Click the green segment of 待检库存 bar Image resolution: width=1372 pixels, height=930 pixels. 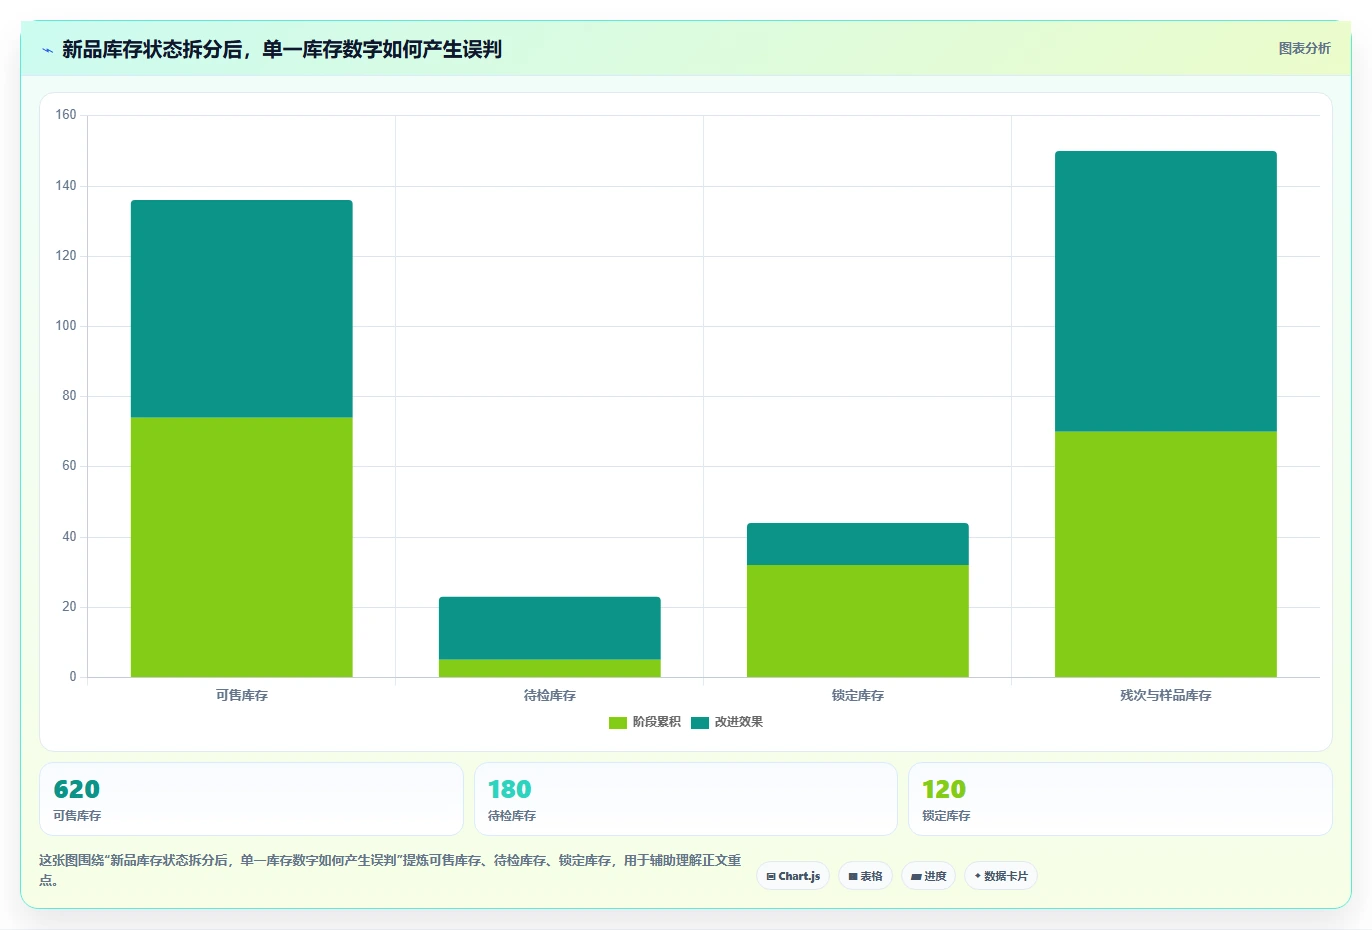pos(550,668)
